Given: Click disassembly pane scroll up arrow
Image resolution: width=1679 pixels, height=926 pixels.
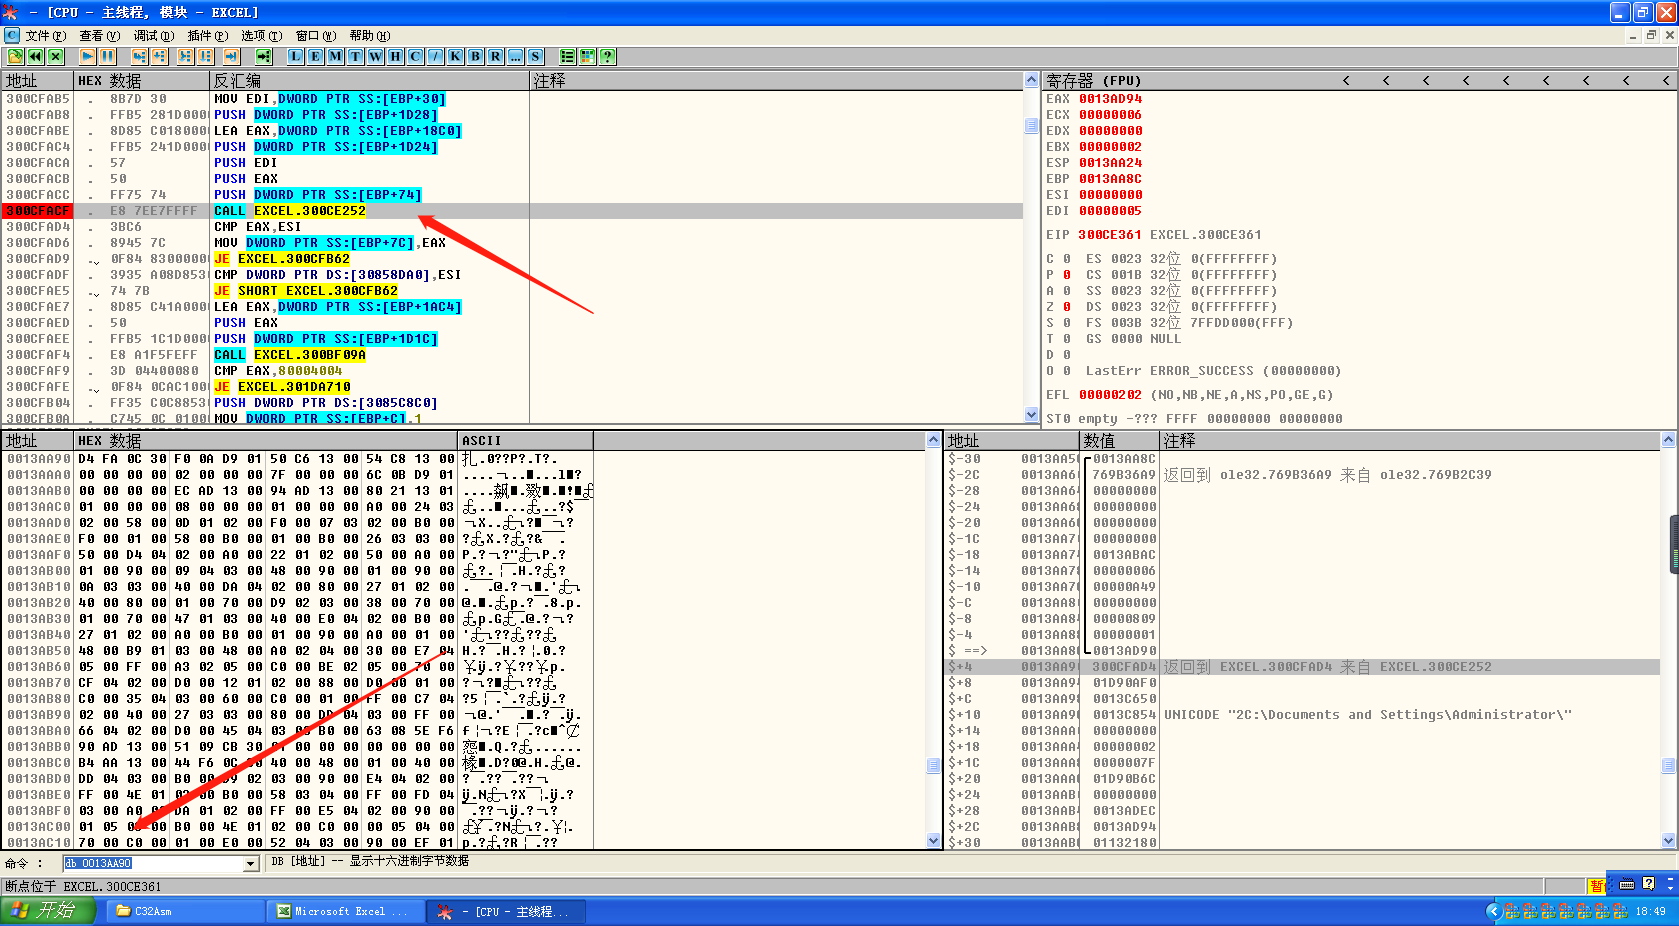Looking at the screenshot, I should coord(1031,80).
